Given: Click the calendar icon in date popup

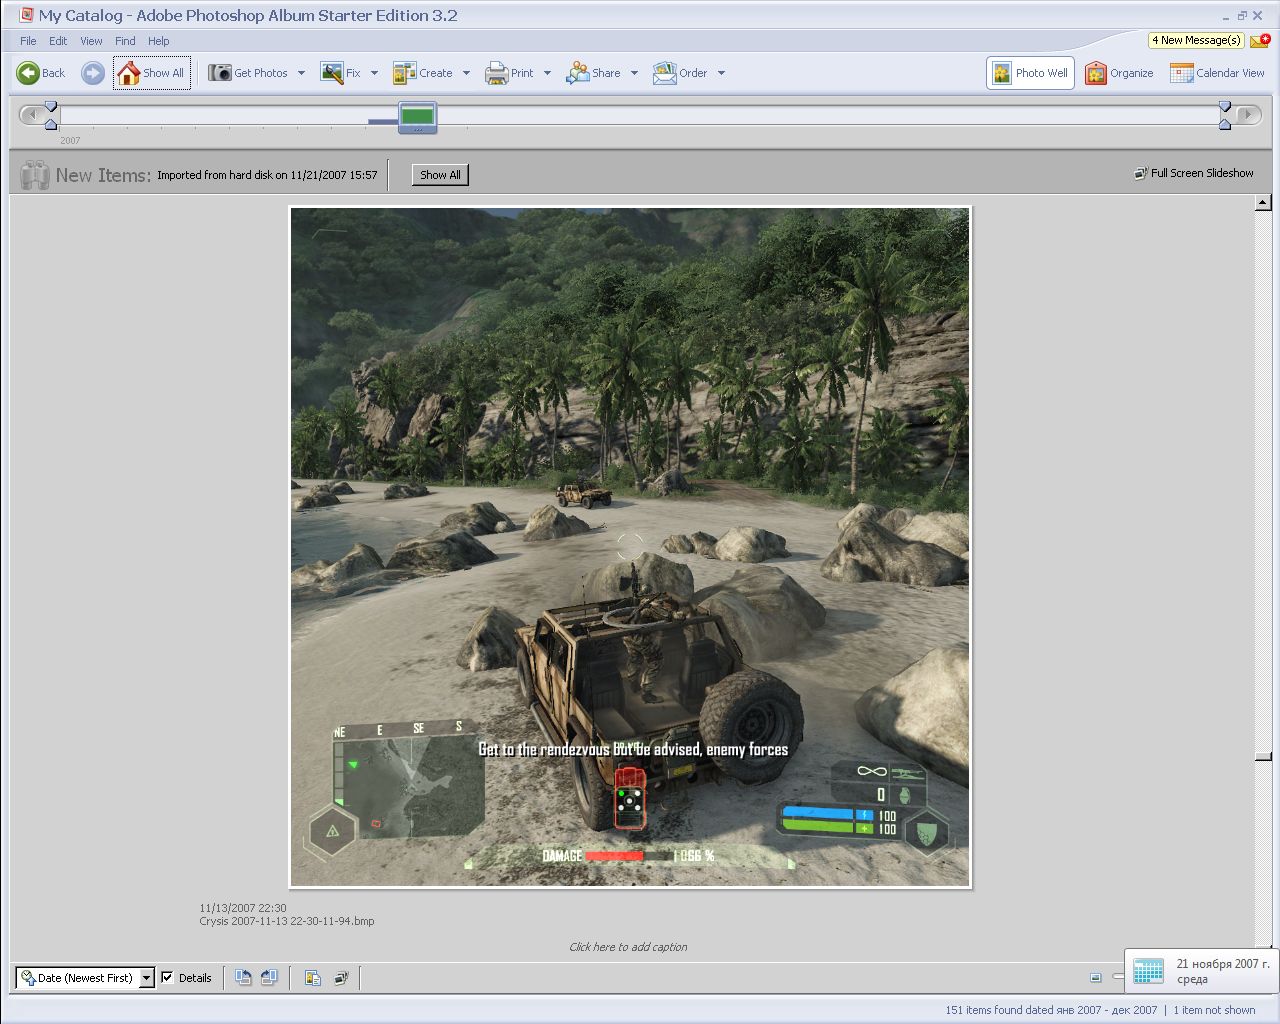Looking at the screenshot, I should point(1148,971).
